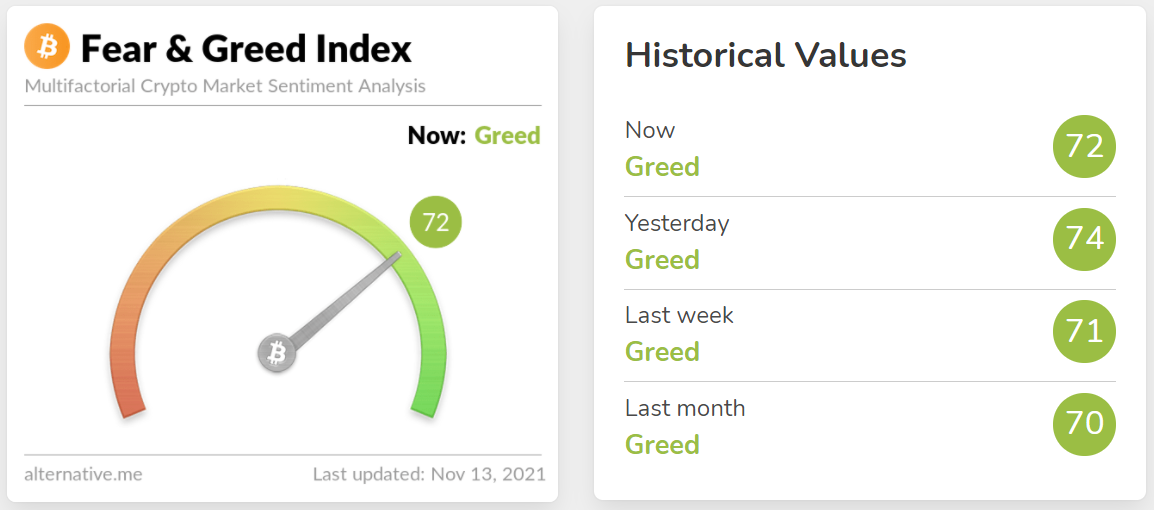
Task: Click the orange Bitcoin logo icon
Action: (47, 46)
